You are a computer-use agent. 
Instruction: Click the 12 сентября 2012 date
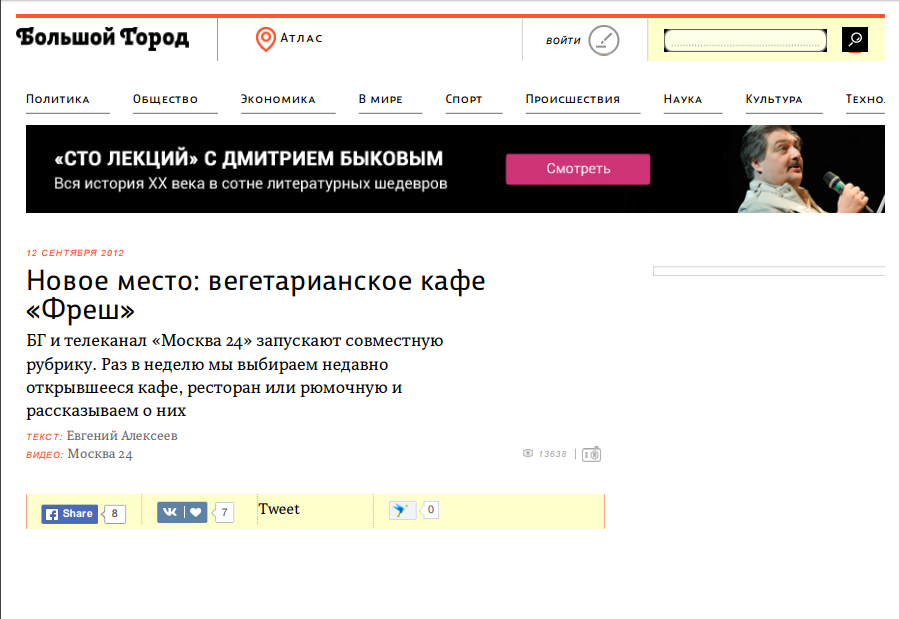coord(75,253)
